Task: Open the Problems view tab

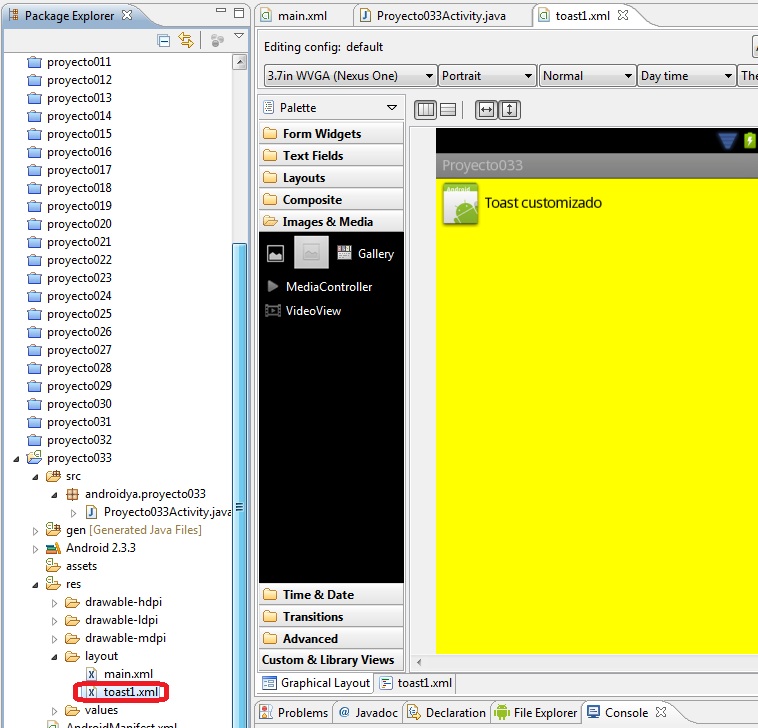Action: pos(294,713)
